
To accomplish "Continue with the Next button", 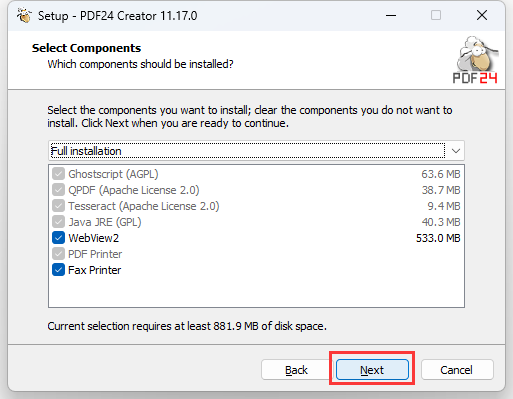I will tap(372, 370).
